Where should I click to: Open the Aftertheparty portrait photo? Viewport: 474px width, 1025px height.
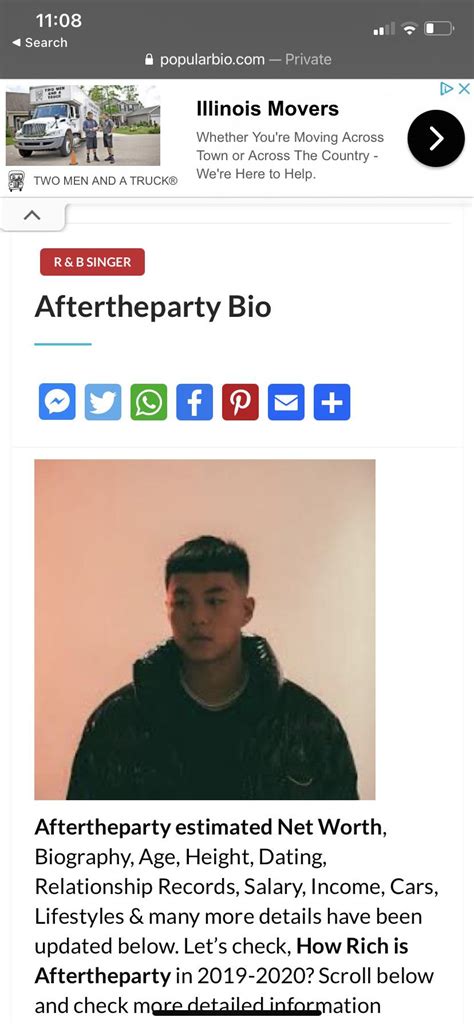[x=205, y=630]
